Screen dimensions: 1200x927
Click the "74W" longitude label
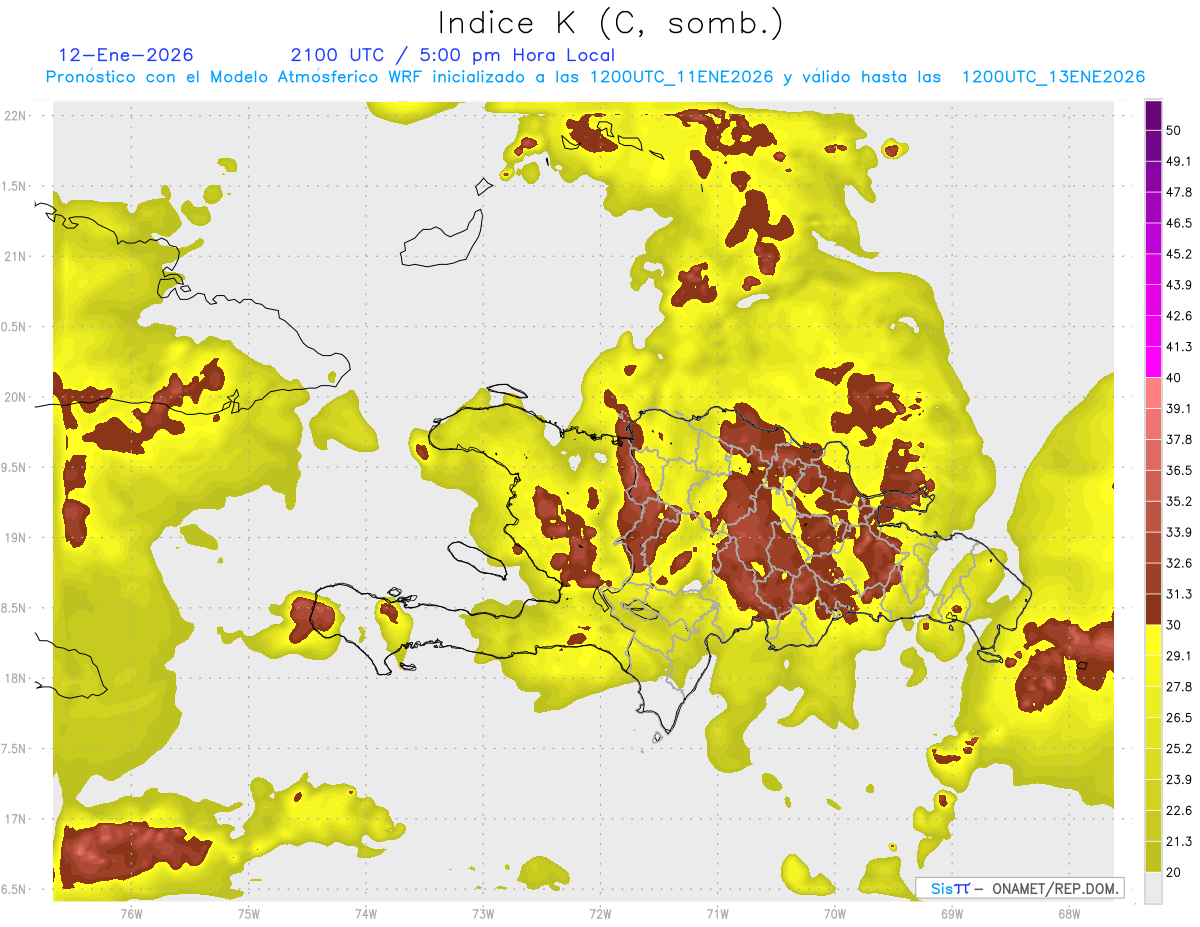pyautogui.click(x=366, y=913)
